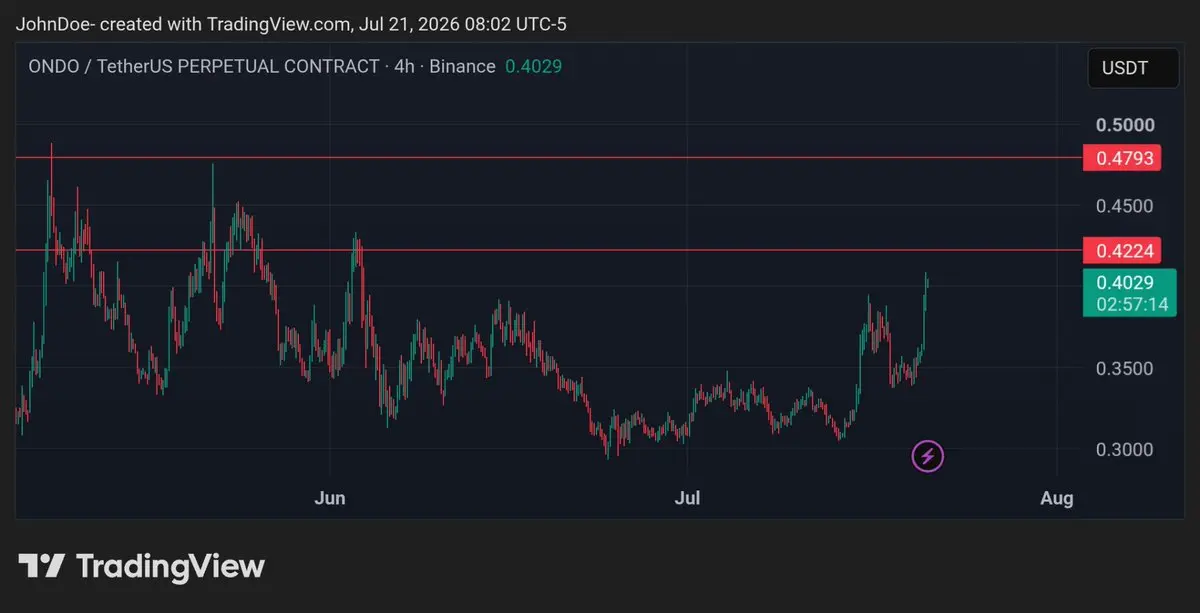Select the 0.4793 red price label
Viewport: 1200px width, 613px height.
(x=1124, y=158)
